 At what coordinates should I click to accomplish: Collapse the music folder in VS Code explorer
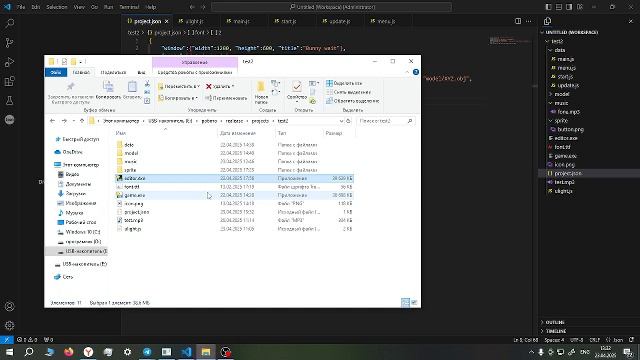click(550, 103)
